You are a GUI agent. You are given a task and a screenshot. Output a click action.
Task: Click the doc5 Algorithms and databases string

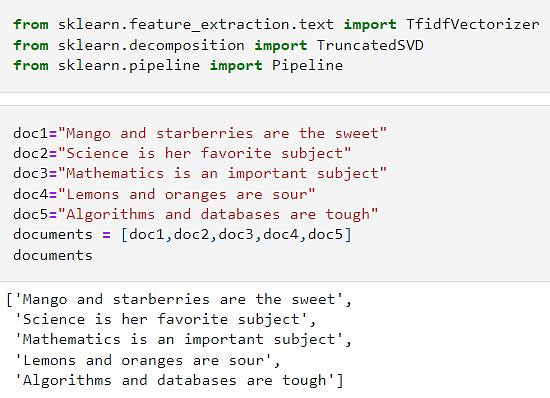(x=218, y=214)
